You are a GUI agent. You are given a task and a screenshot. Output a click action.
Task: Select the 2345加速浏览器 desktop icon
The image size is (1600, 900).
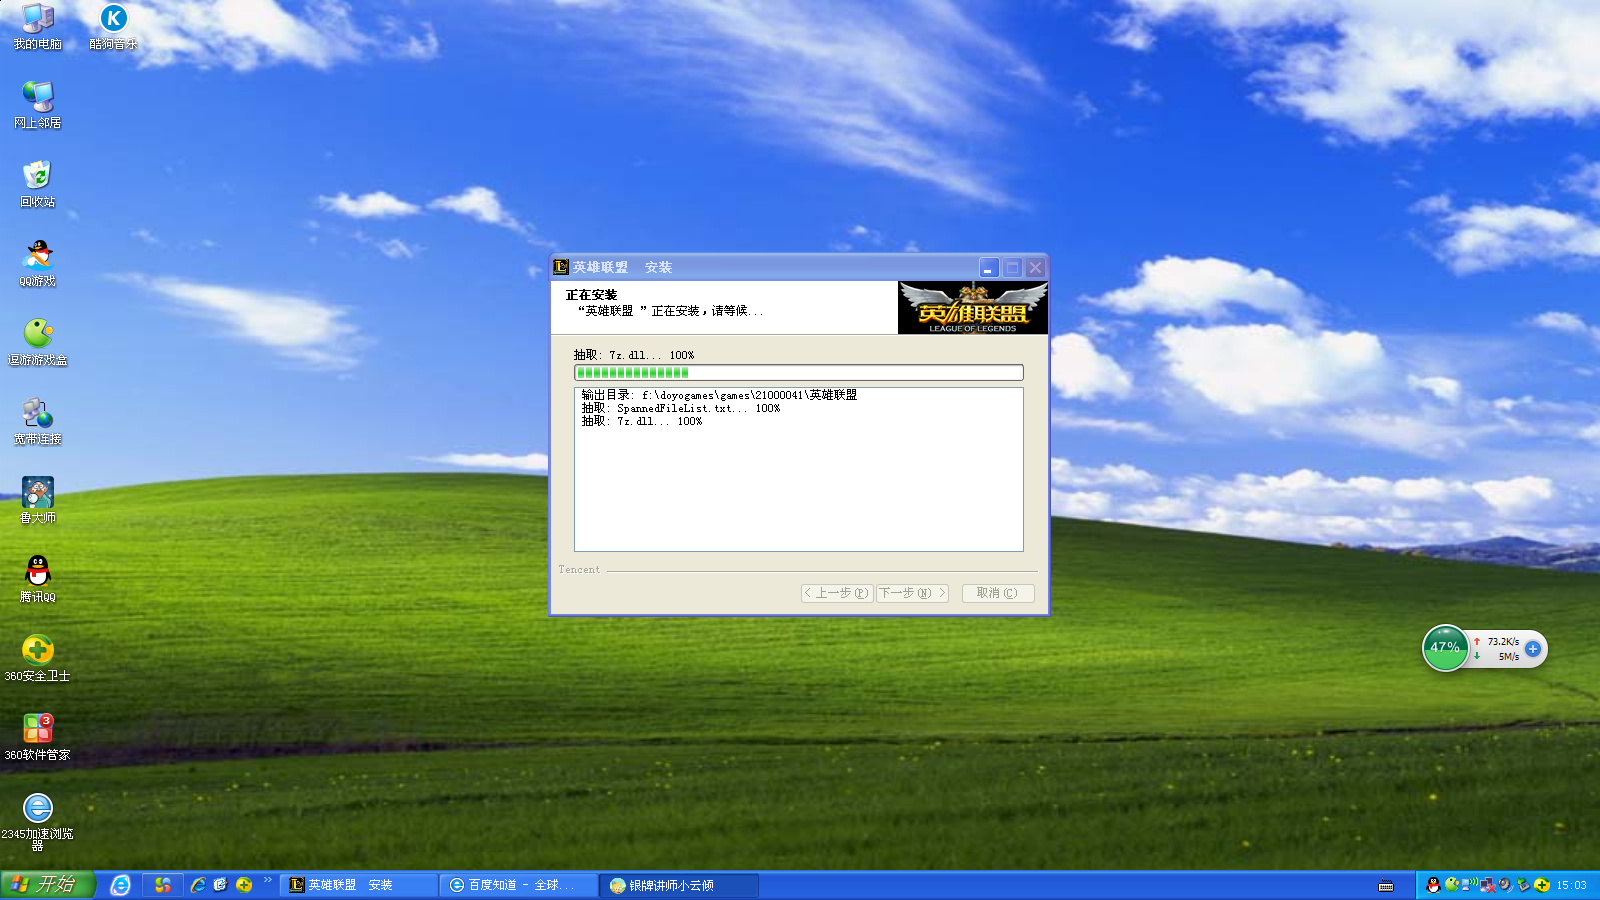(38, 822)
